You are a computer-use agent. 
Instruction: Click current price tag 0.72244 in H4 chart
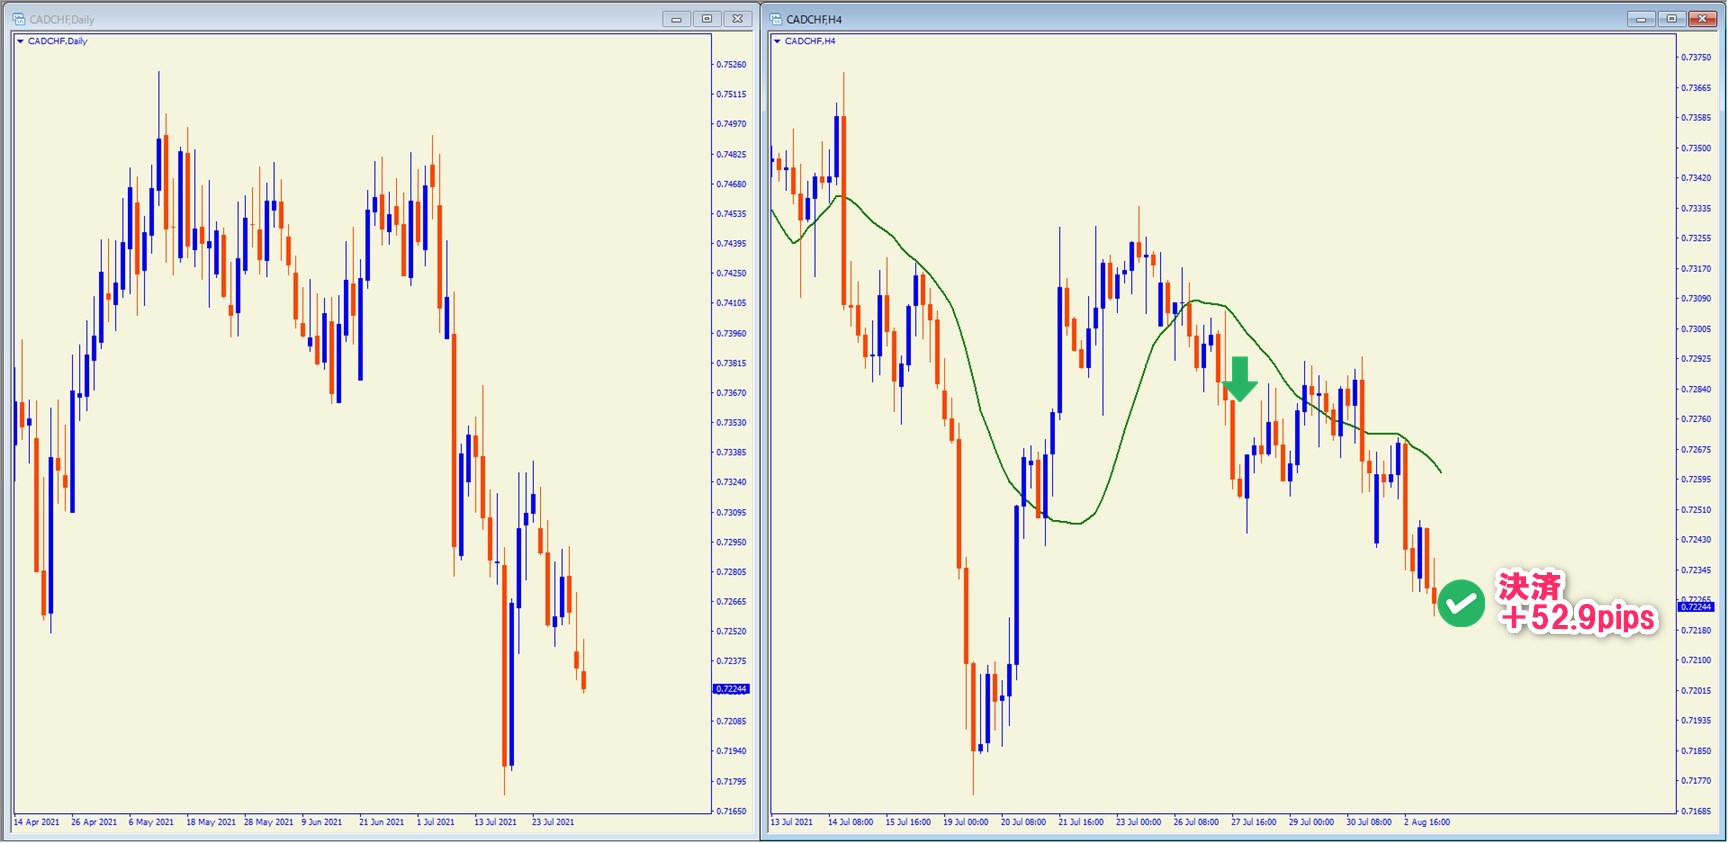(1696, 607)
